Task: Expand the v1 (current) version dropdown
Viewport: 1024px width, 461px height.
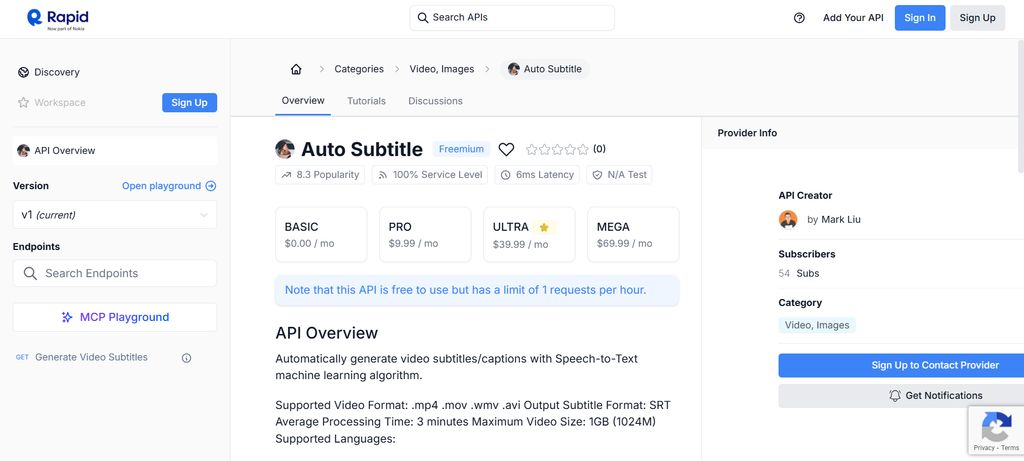Action: tap(115, 215)
